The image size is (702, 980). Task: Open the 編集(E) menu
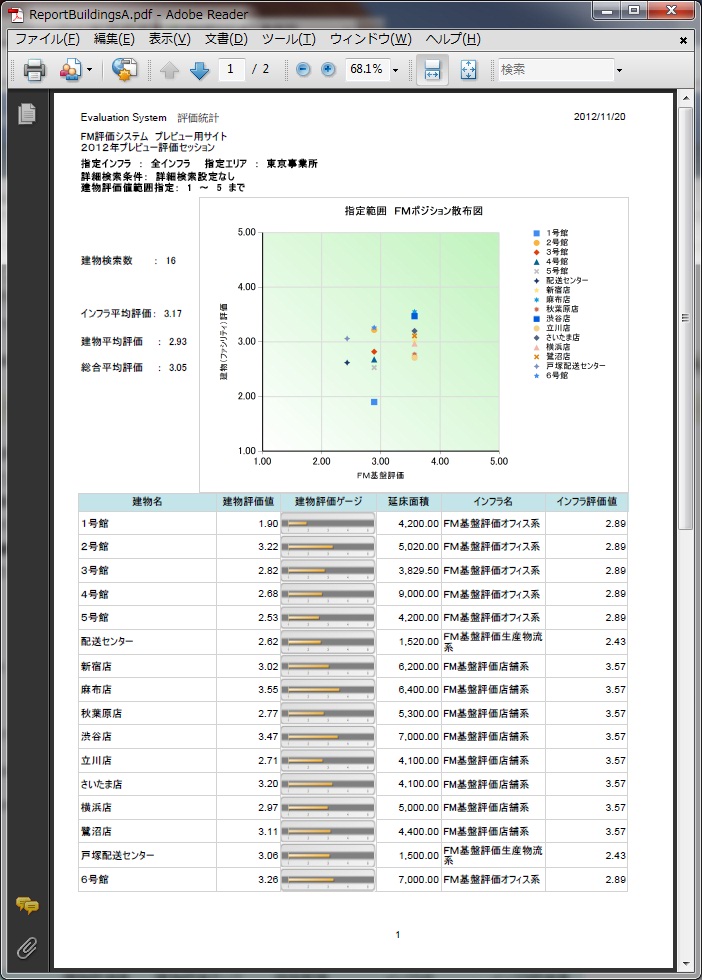point(114,39)
